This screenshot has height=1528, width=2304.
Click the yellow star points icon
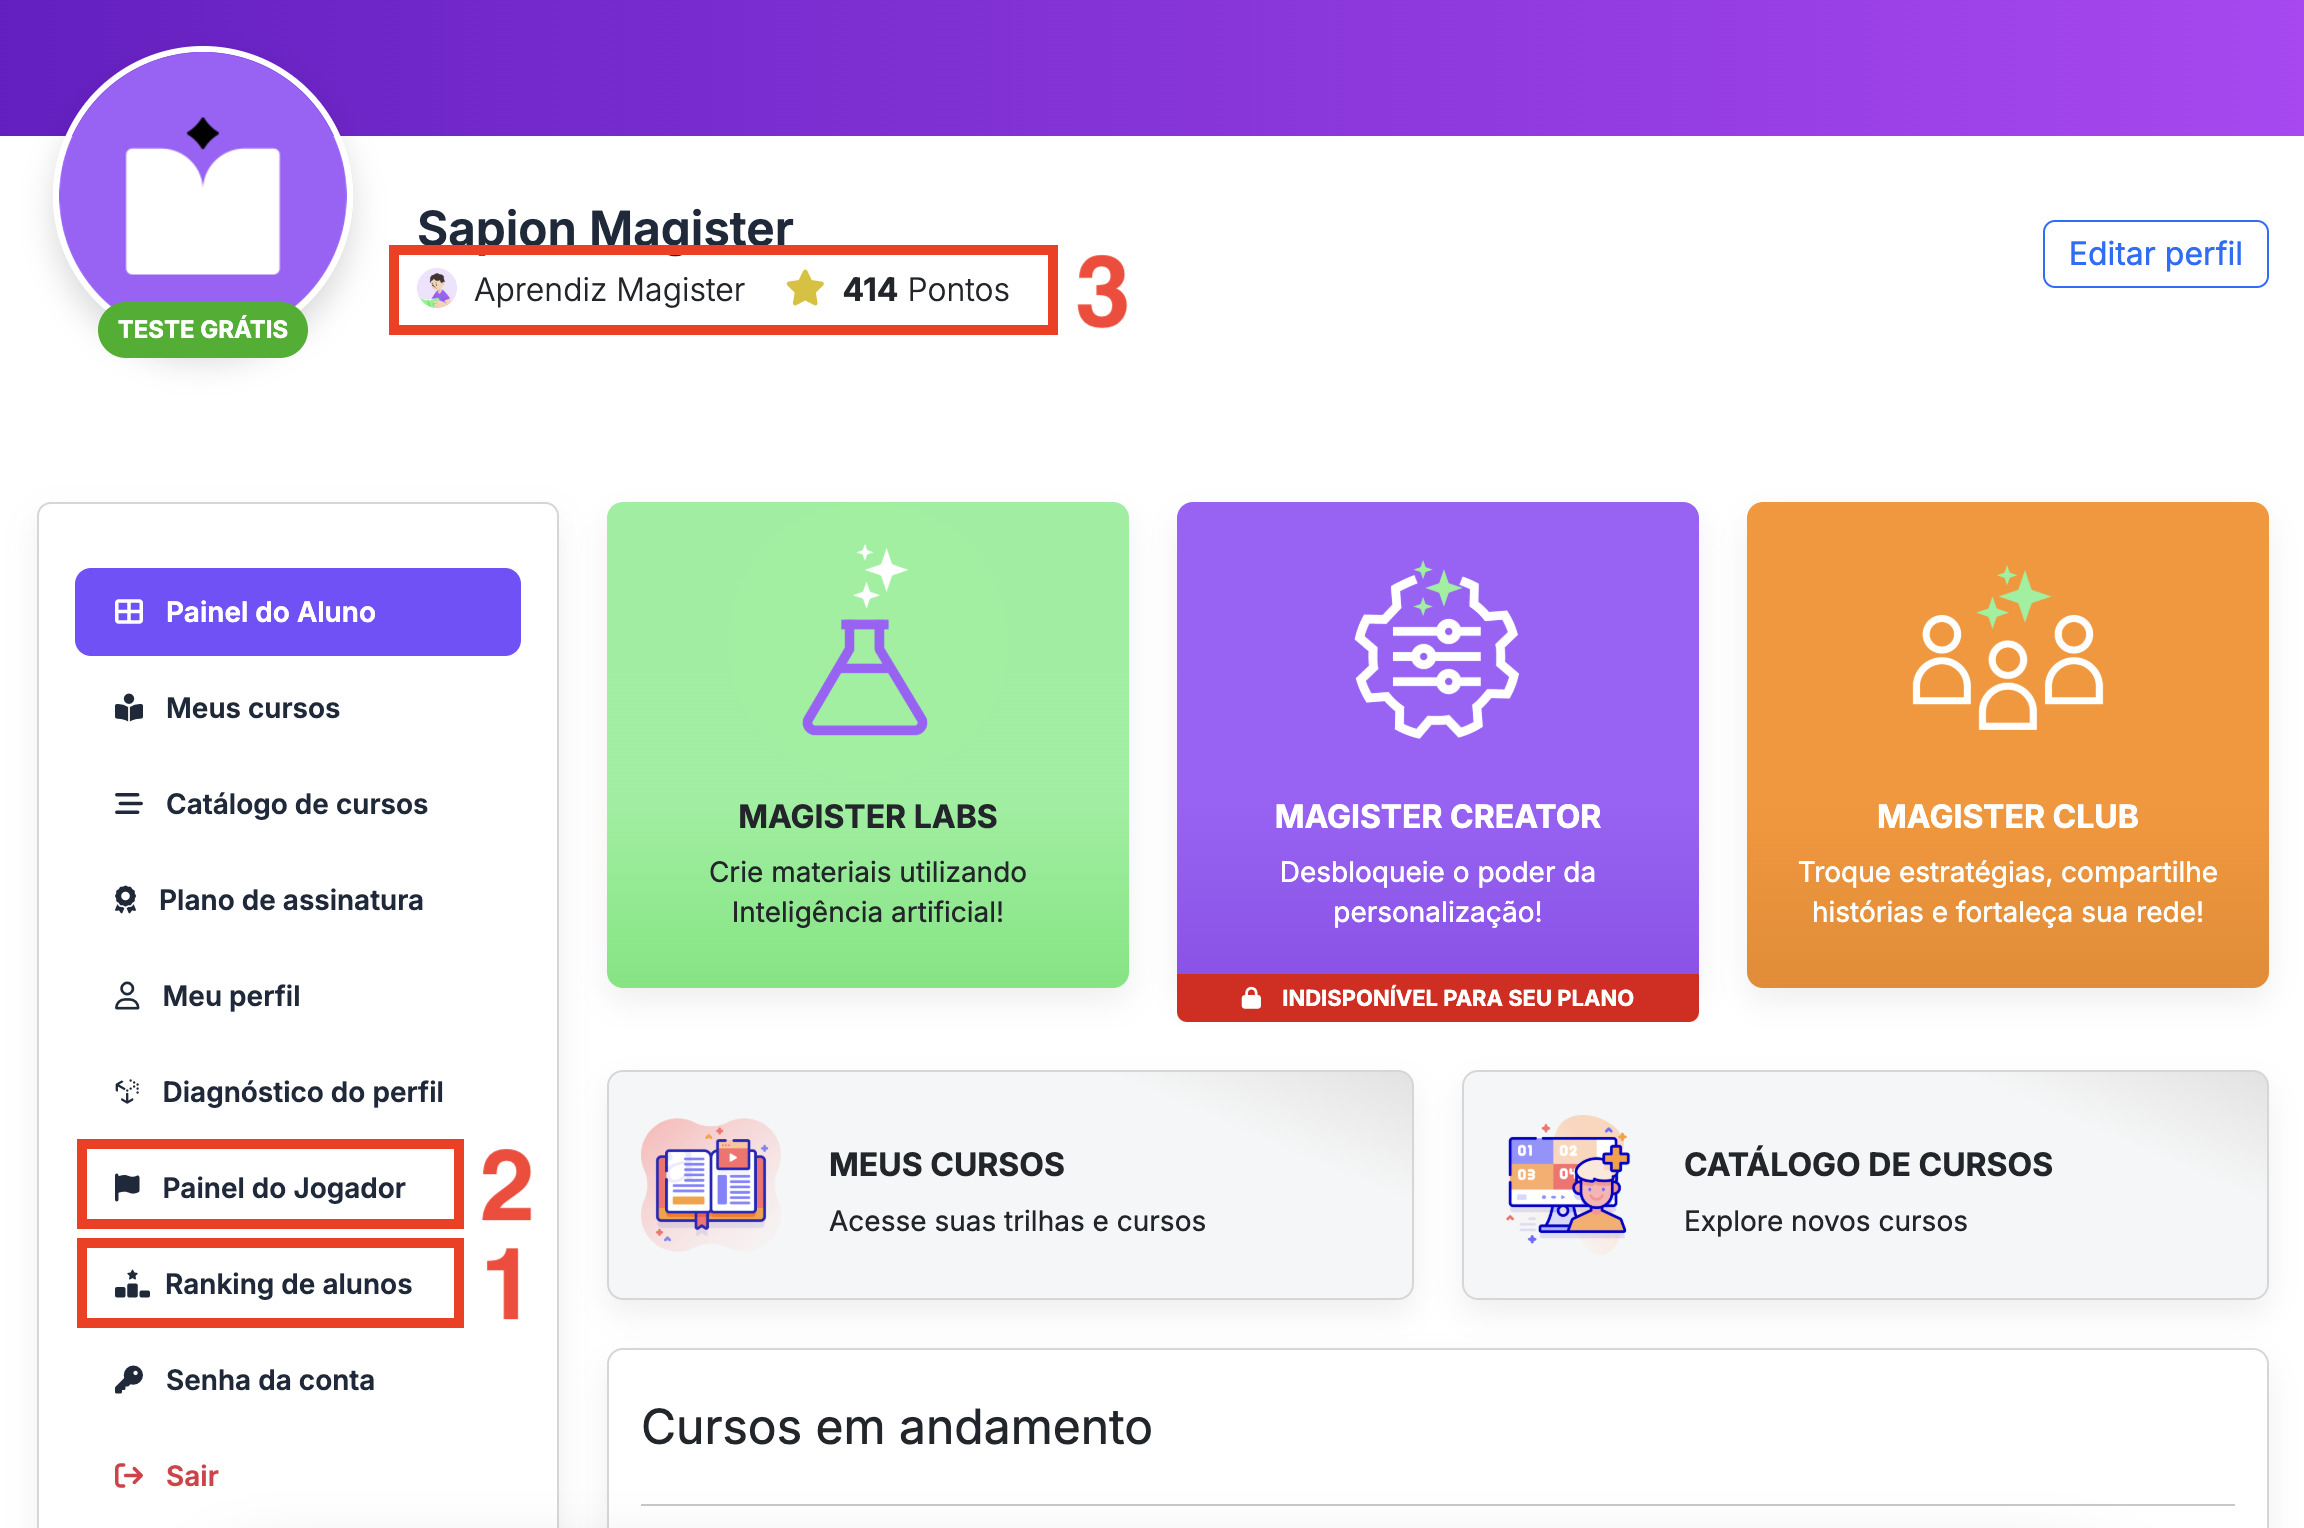pos(805,289)
